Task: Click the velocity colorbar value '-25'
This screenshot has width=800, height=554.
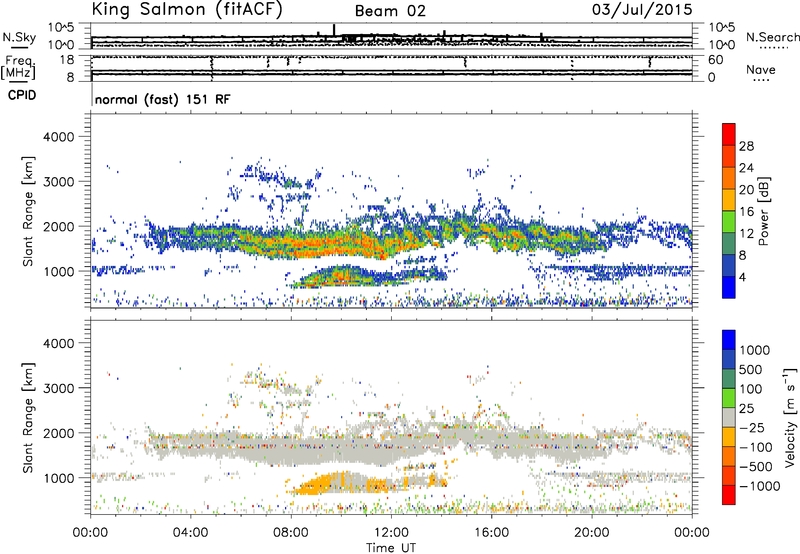Action: point(752,428)
